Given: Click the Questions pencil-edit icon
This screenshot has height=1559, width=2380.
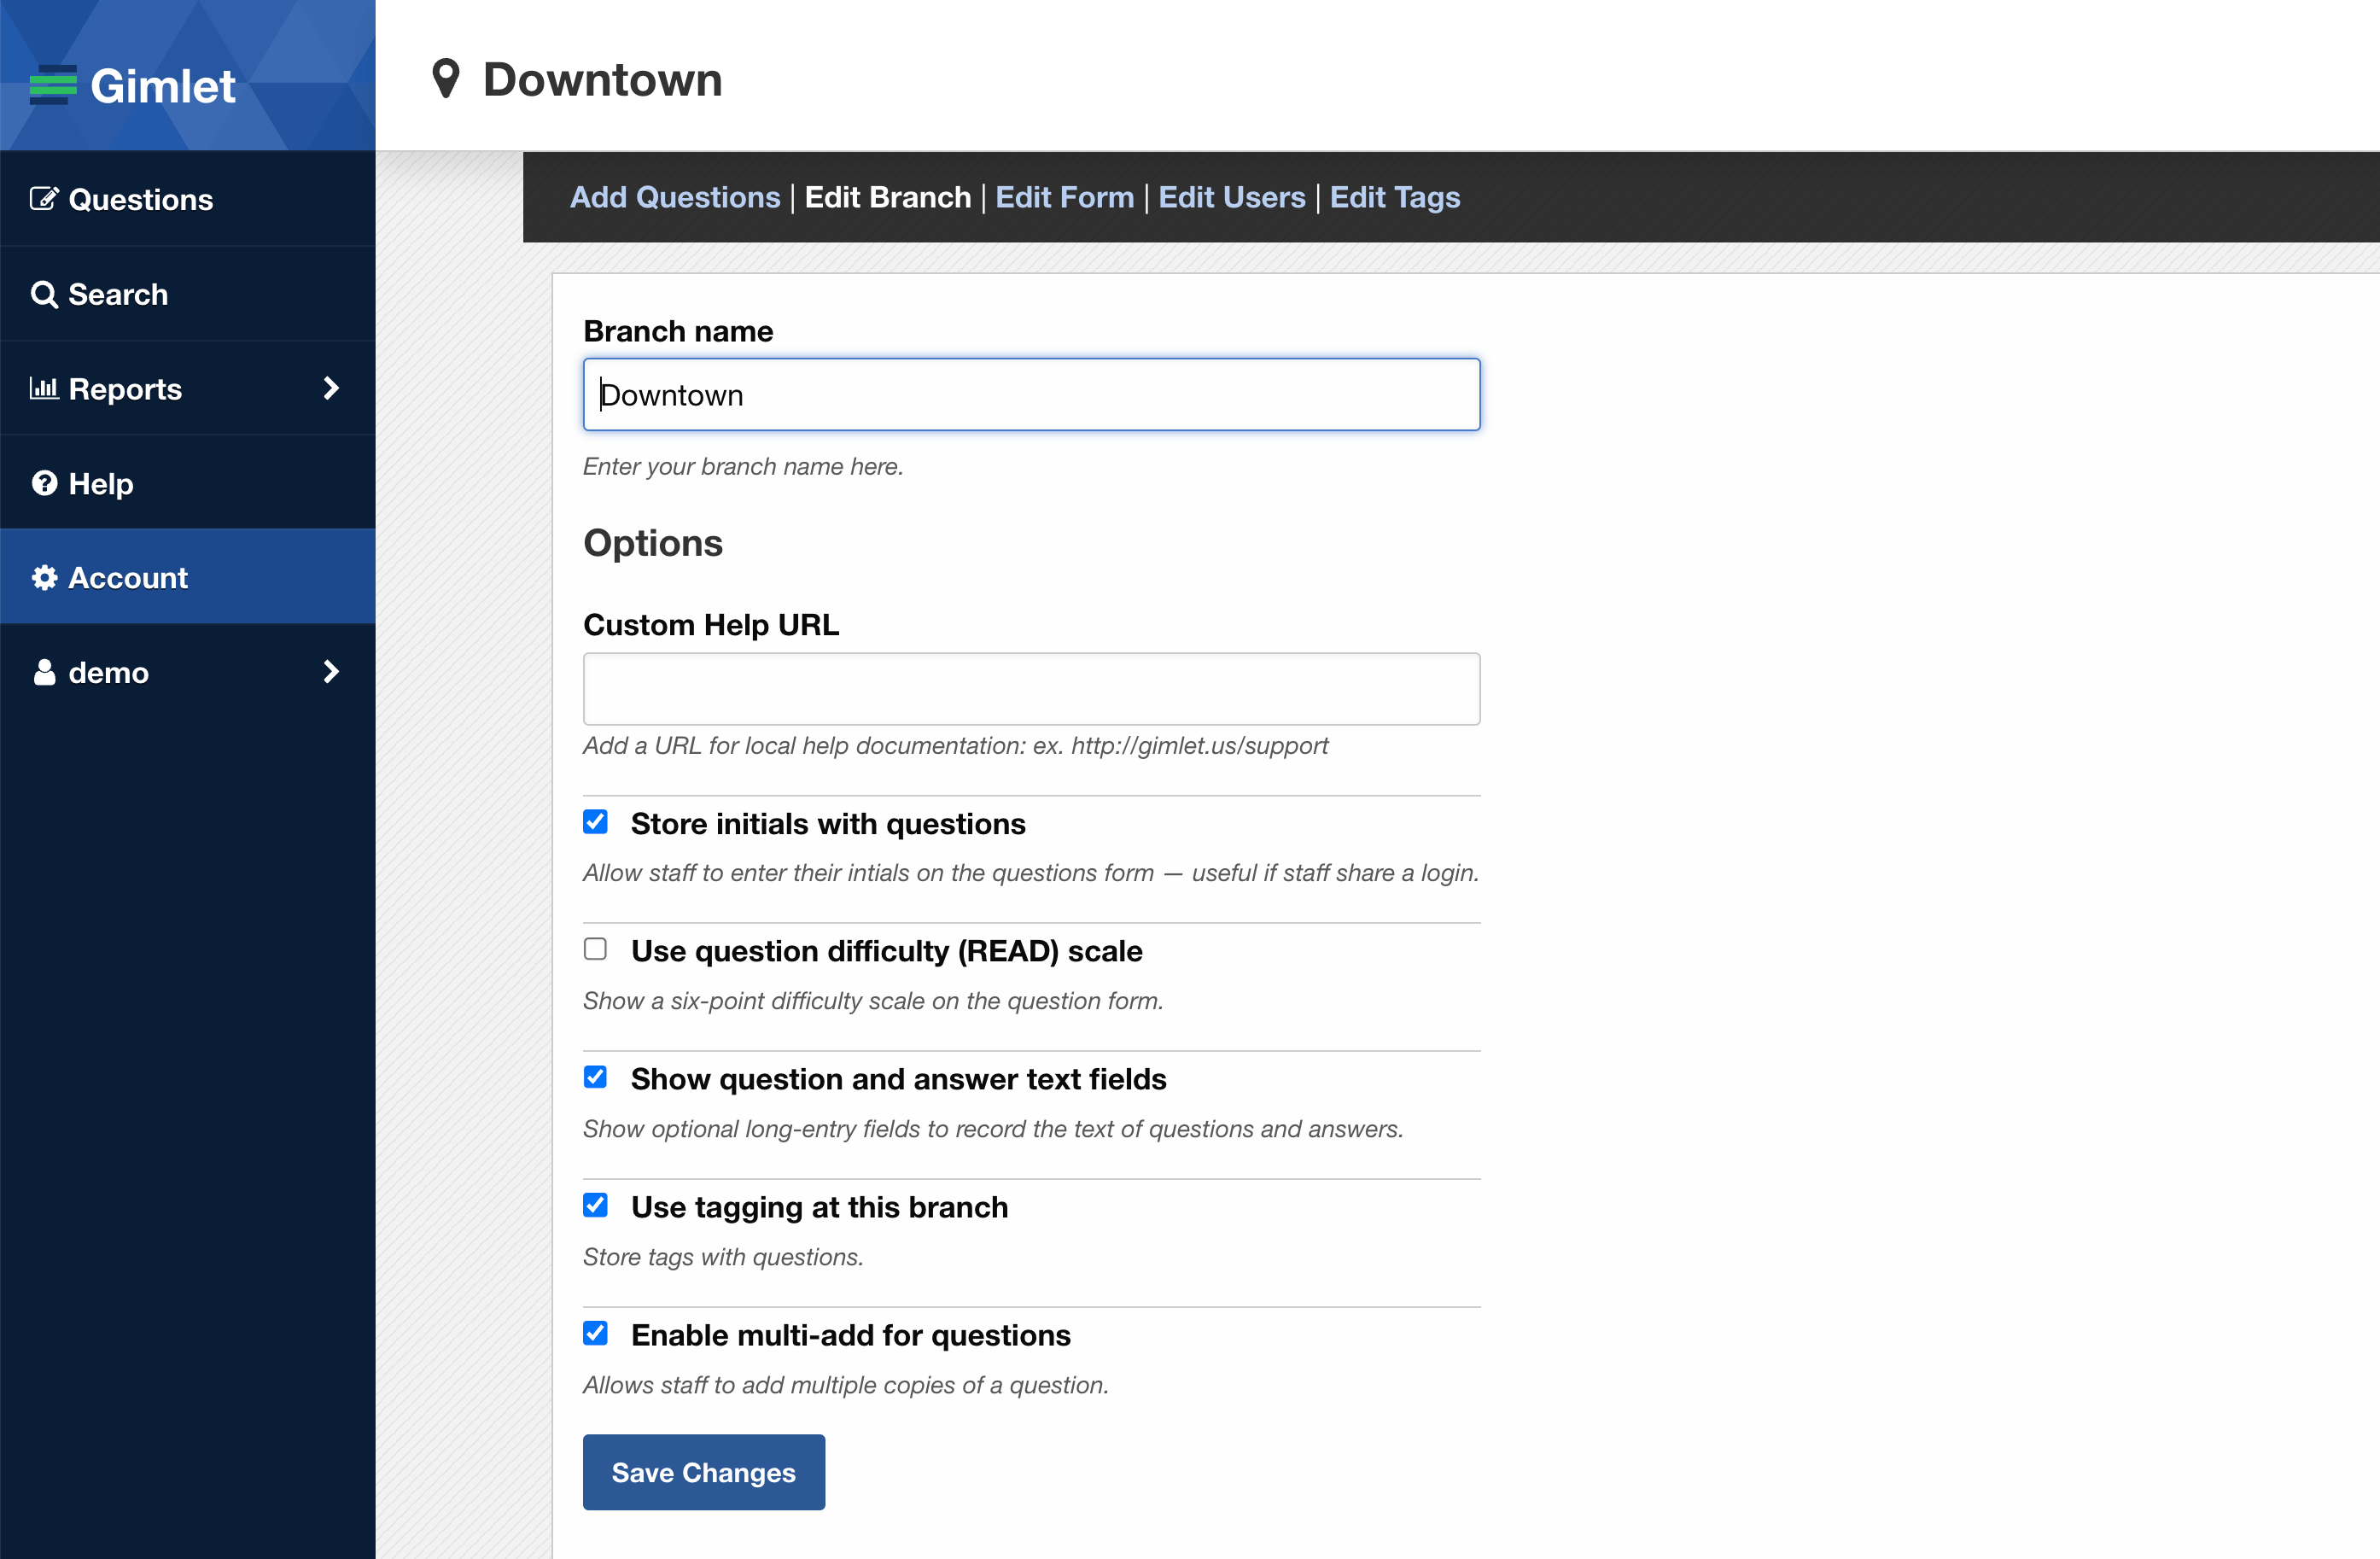Looking at the screenshot, I should (x=44, y=198).
